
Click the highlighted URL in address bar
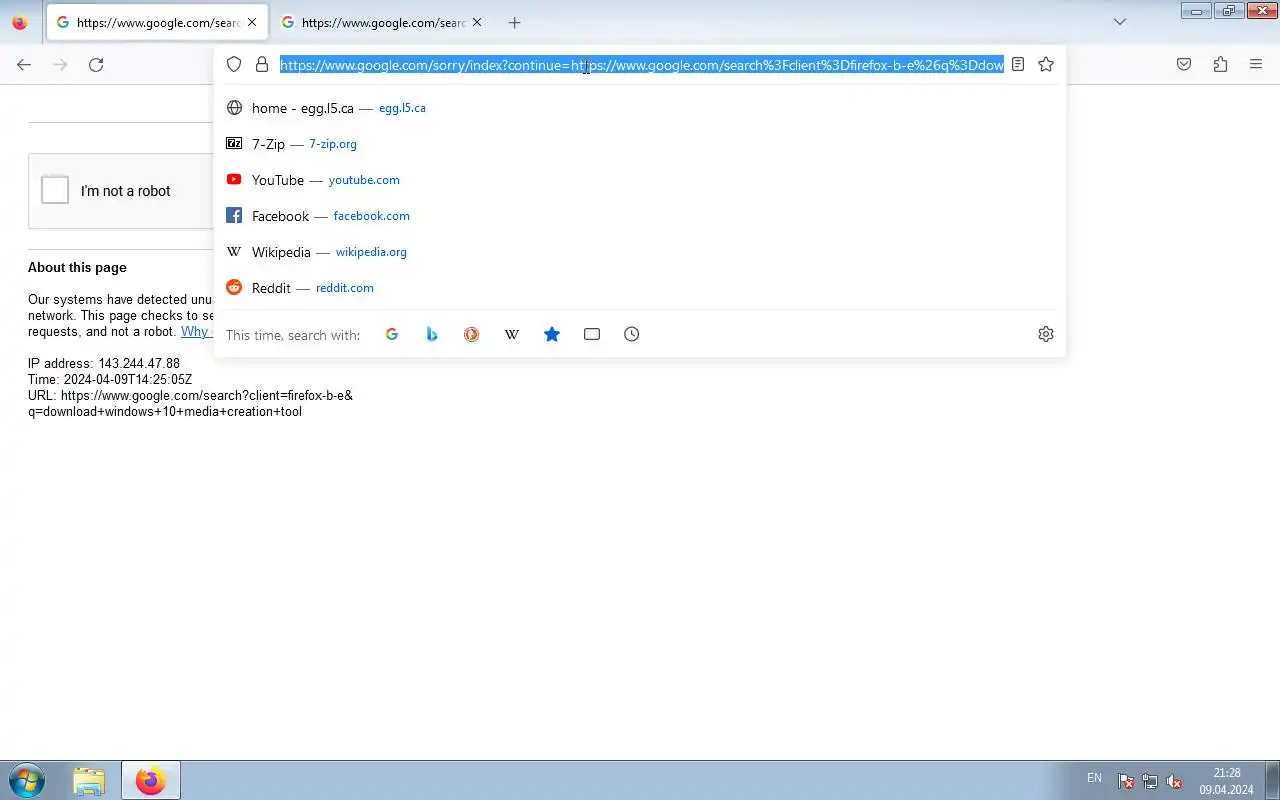pos(642,65)
